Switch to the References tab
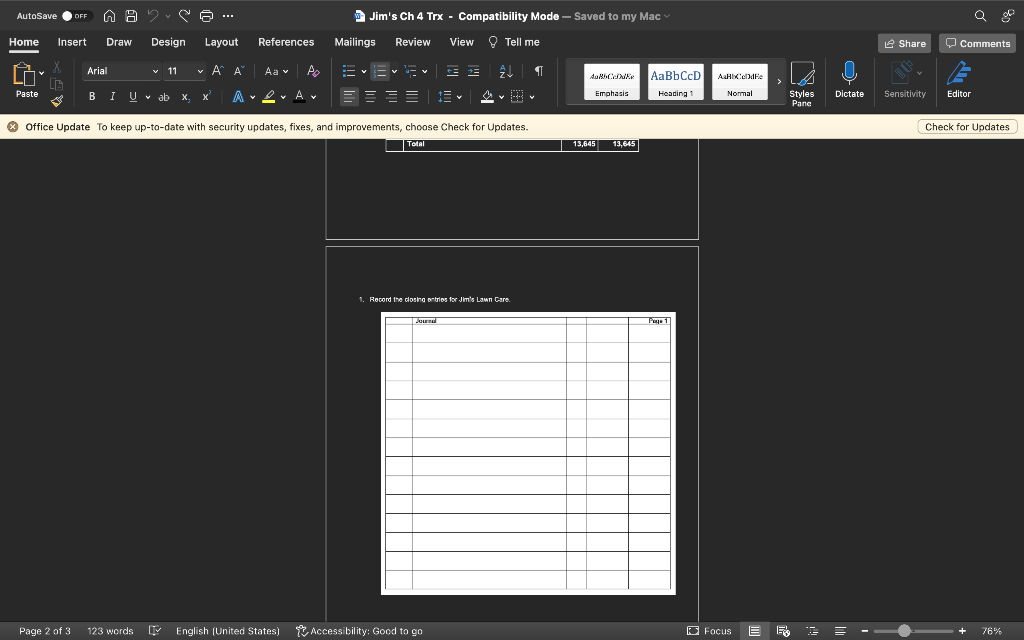This screenshot has height=640, width=1024. [x=286, y=42]
